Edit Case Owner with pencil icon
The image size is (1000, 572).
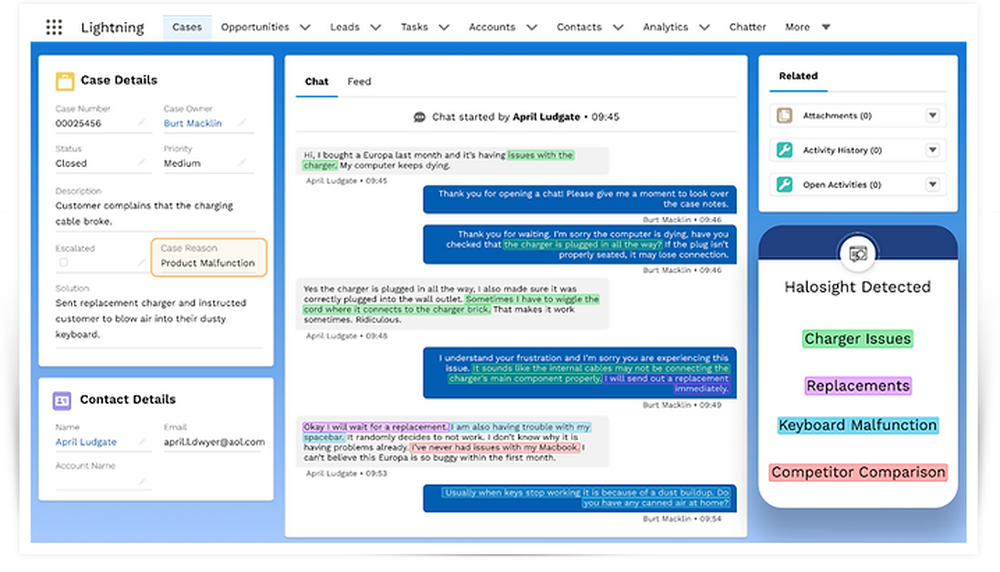click(242, 122)
